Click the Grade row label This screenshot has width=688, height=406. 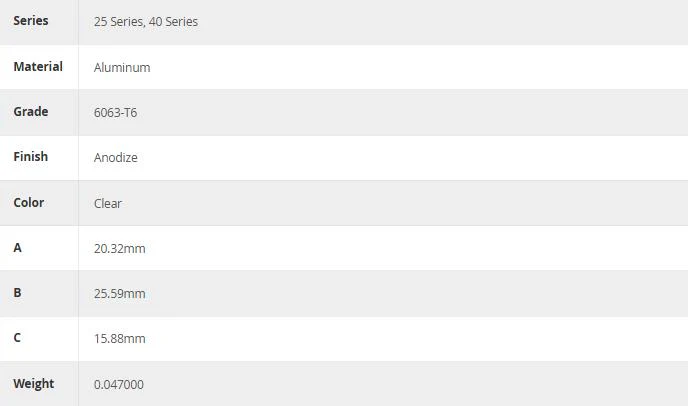click(31, 111)
